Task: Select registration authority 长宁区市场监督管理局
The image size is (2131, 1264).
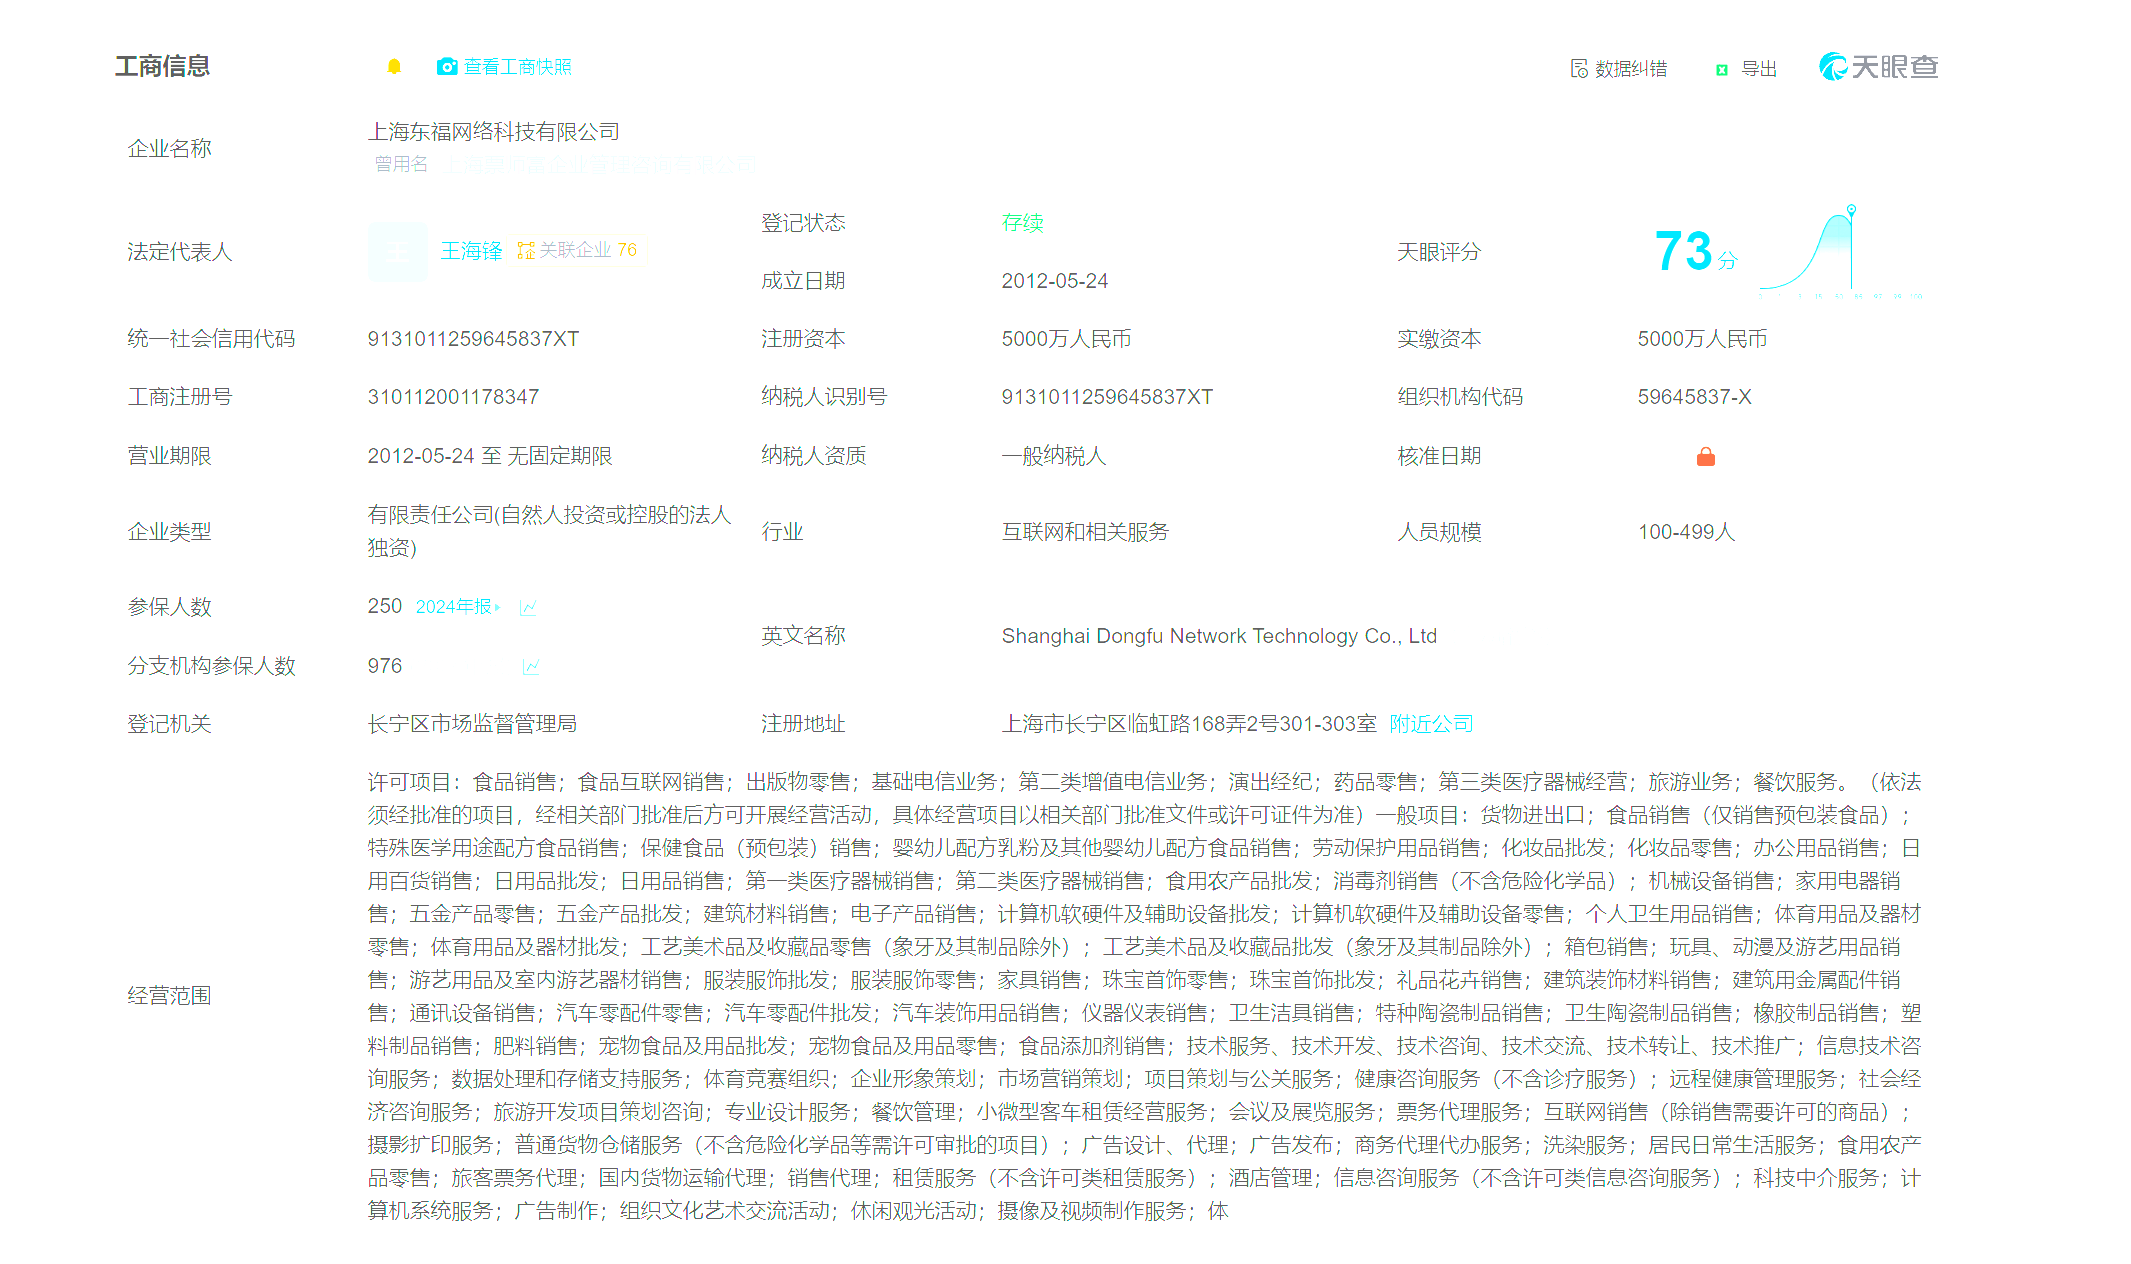Action: pyautogui.click(x=472, y=724)
